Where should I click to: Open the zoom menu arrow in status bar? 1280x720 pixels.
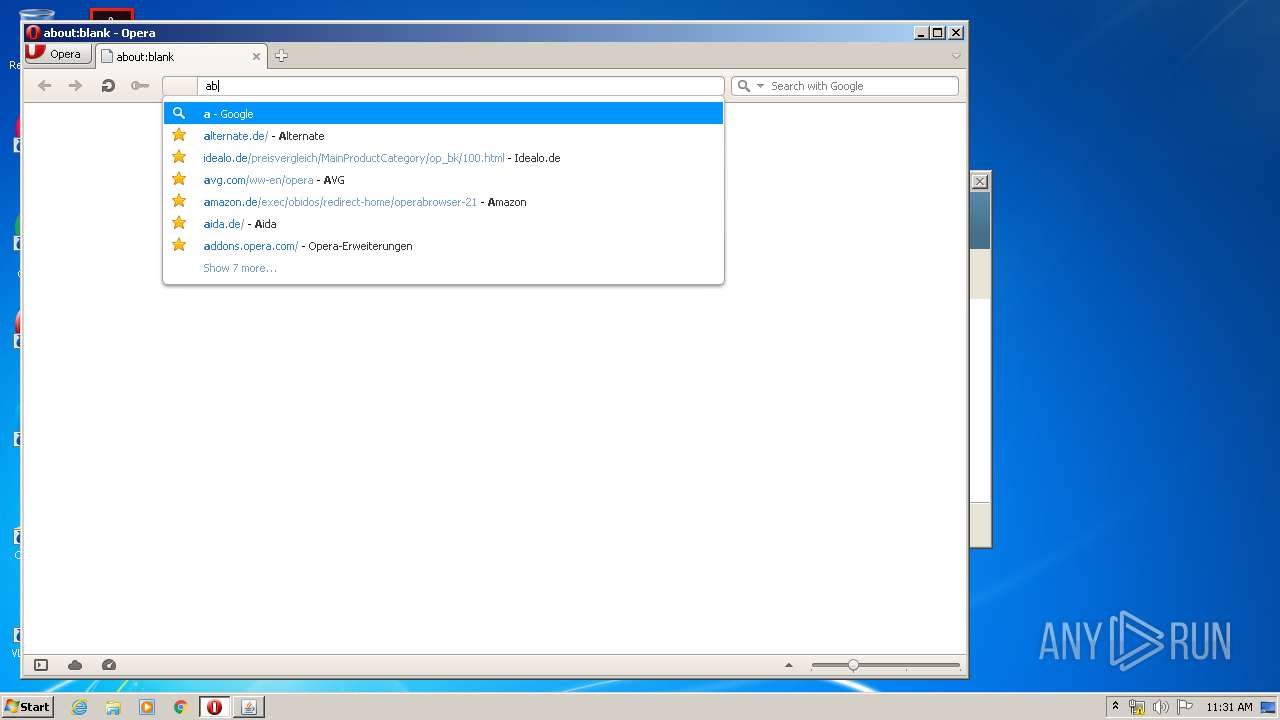[789, 665]
